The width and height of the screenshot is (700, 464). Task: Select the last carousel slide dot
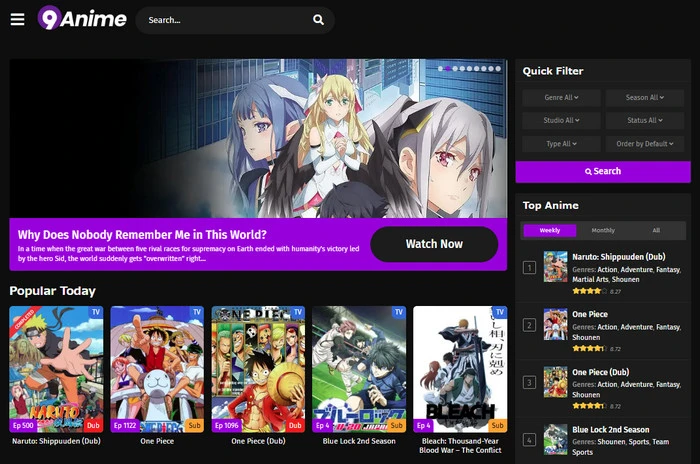point(497,69)
